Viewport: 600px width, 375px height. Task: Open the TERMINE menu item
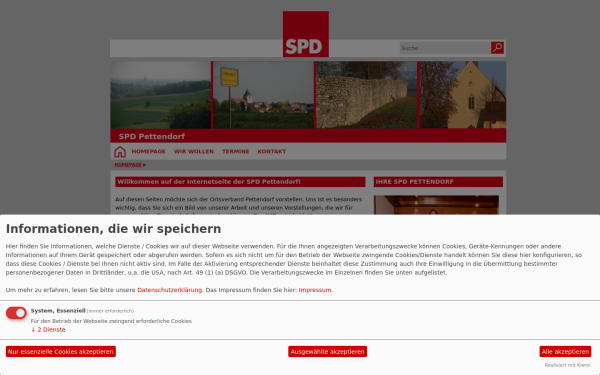(235, 152)
